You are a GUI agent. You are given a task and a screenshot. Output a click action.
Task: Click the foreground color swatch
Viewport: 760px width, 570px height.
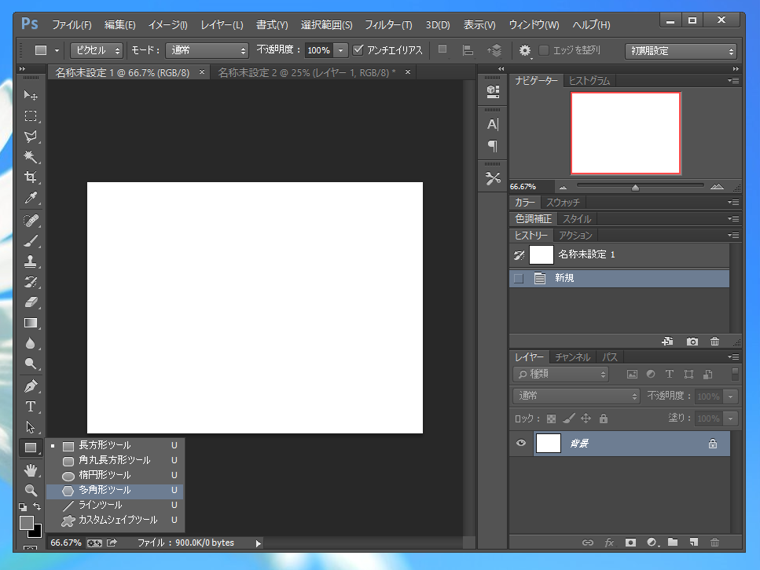[x=26, y=522]
